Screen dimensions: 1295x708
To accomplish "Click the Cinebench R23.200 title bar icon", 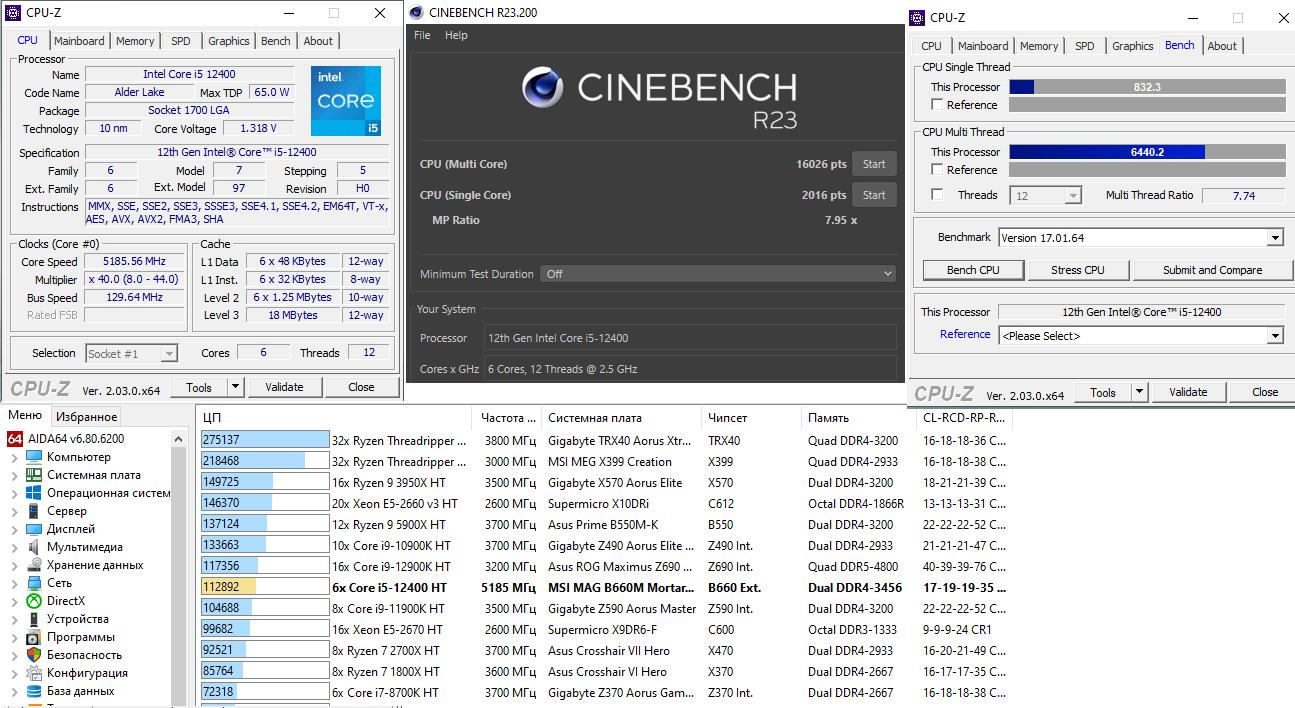I will coord(418,13).
